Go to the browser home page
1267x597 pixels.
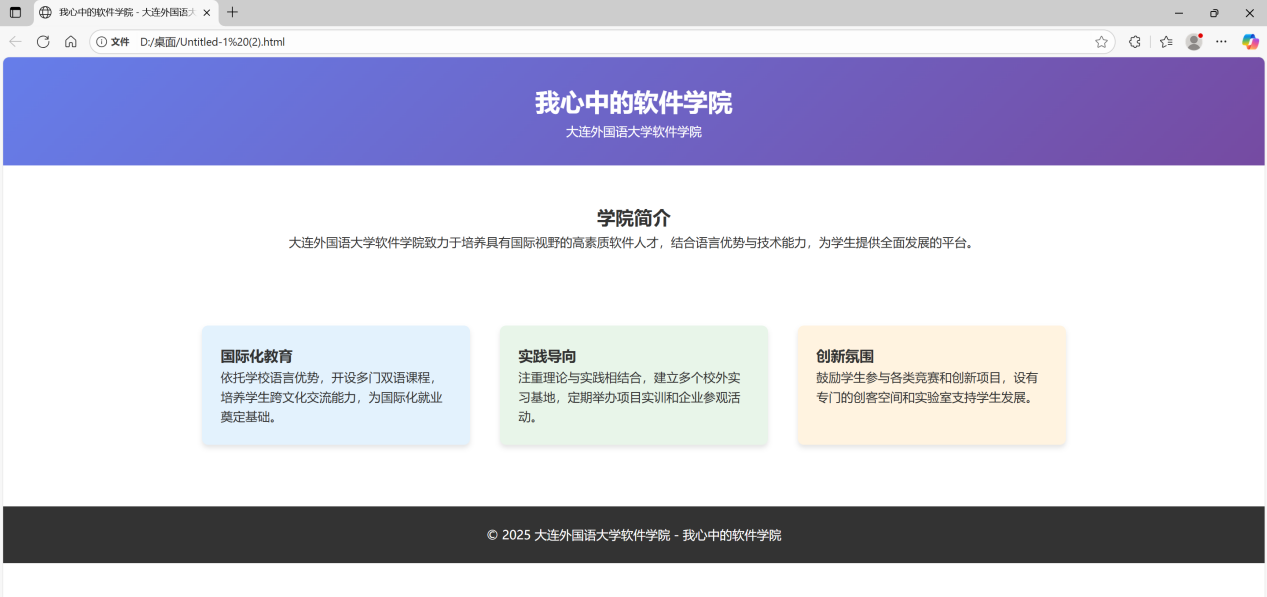71,42
